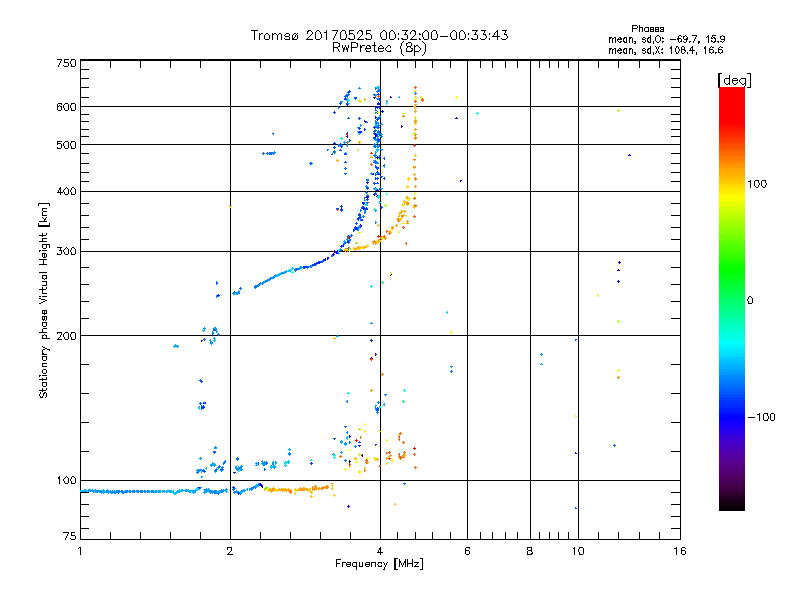Pick the black bottom of the colorbar
This screenshot has height=600, width=800.
tap(732, 503)
